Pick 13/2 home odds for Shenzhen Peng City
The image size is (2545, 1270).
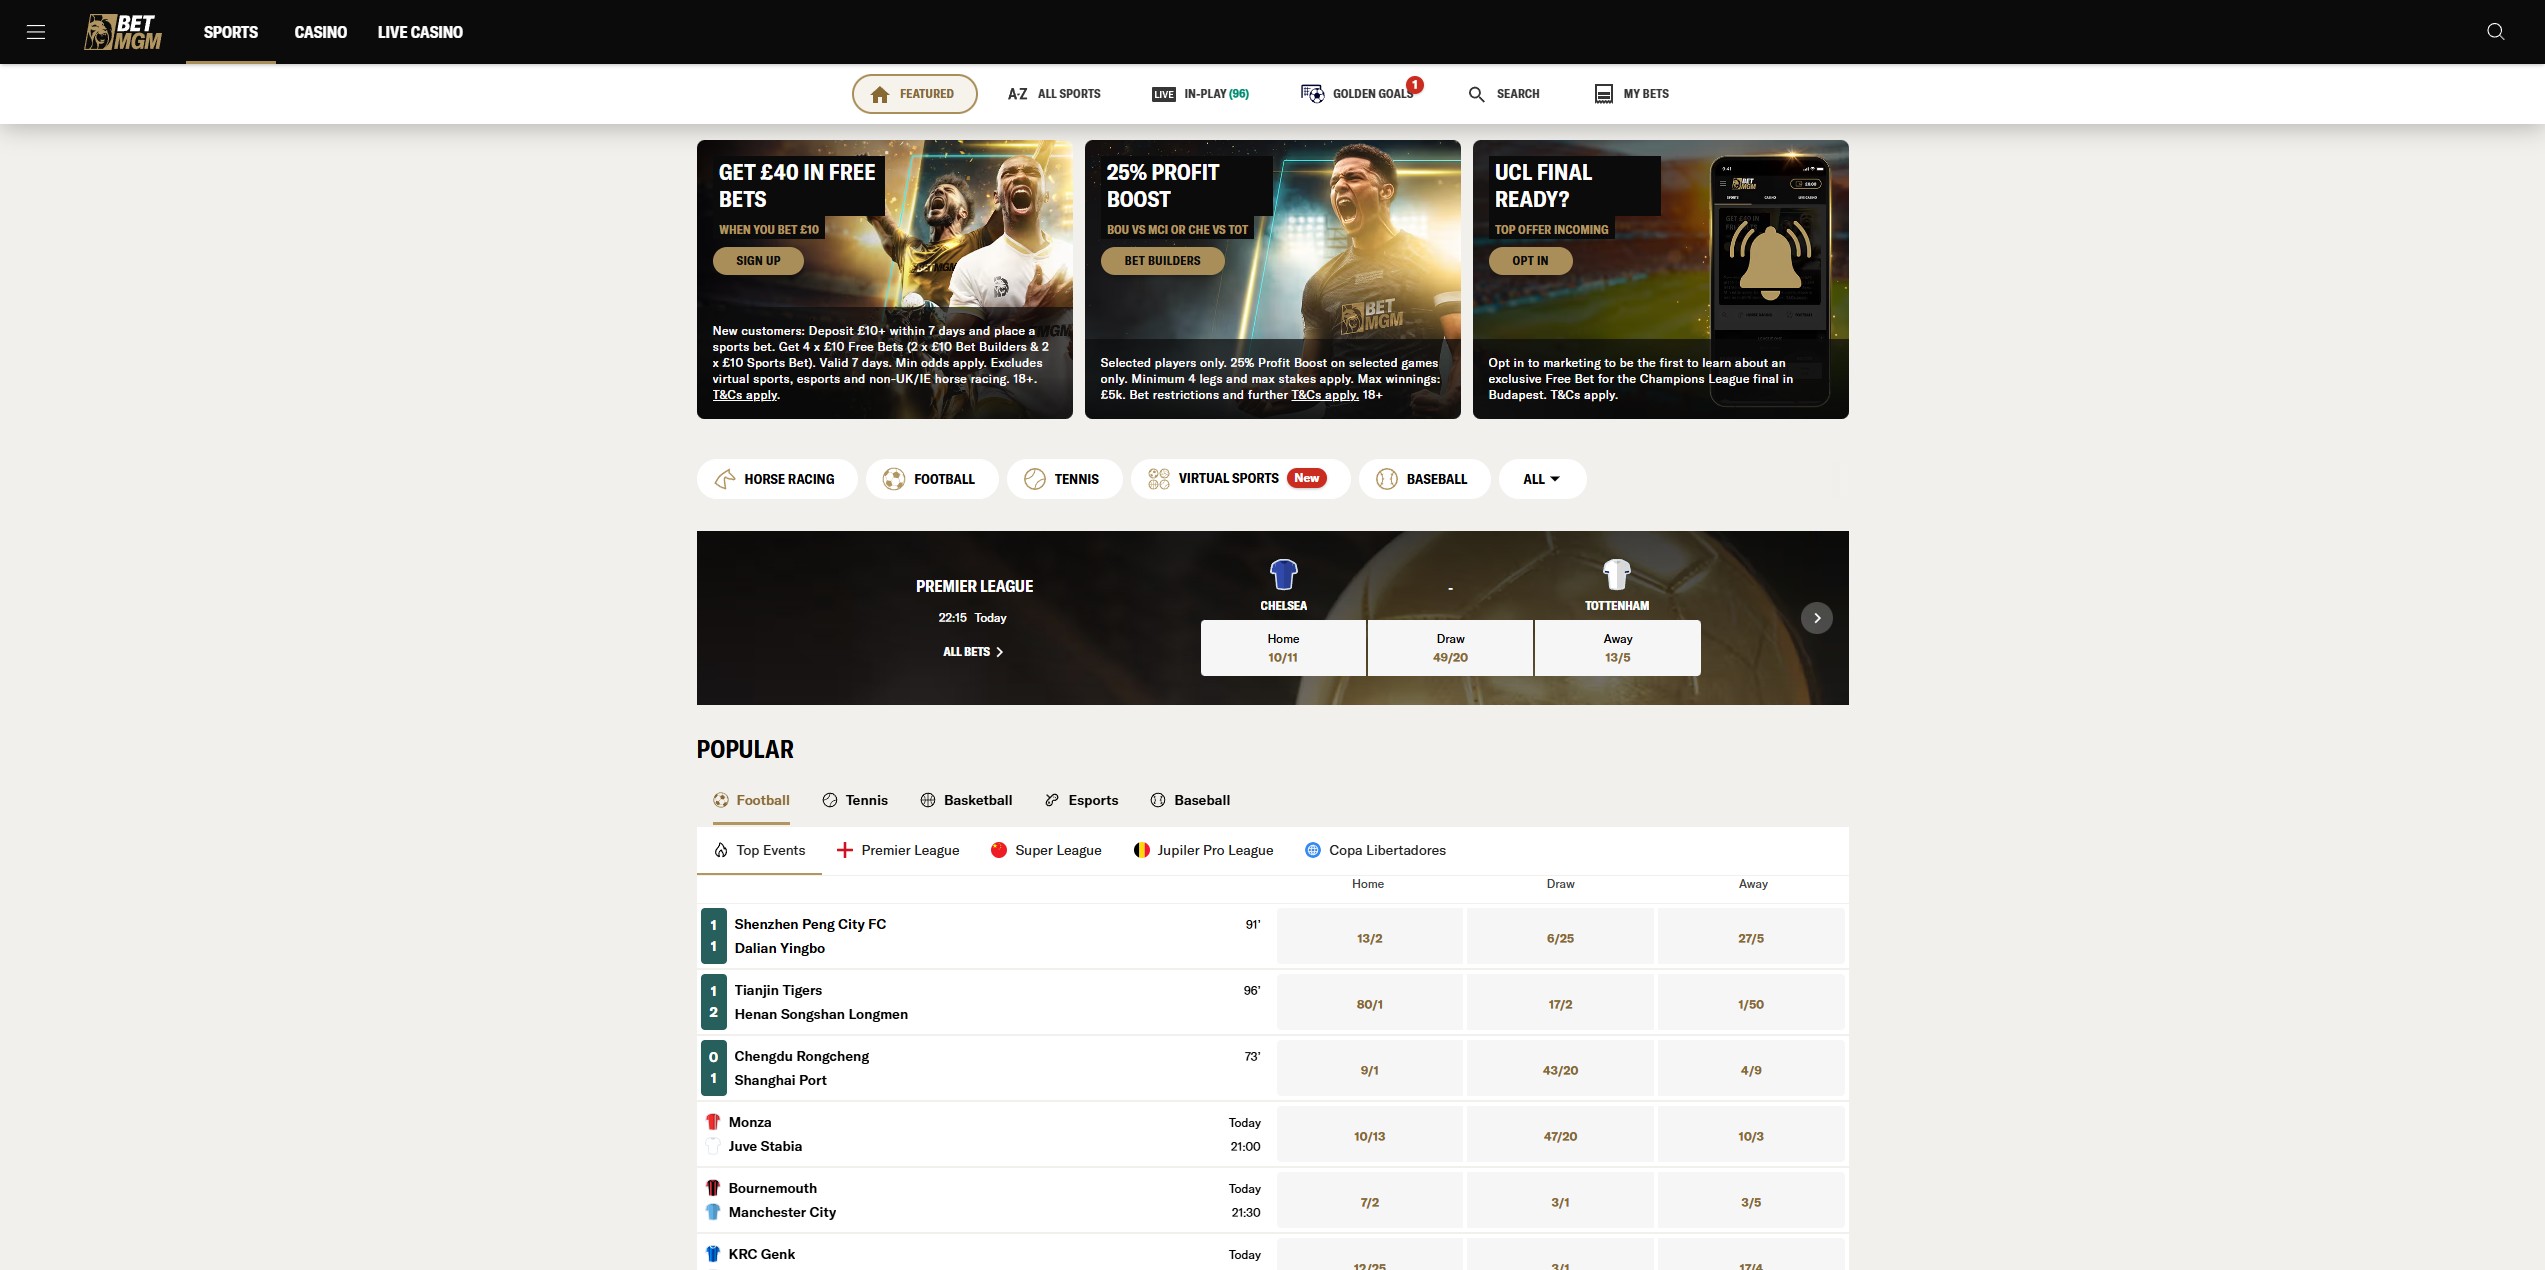tap(1369, 938)
